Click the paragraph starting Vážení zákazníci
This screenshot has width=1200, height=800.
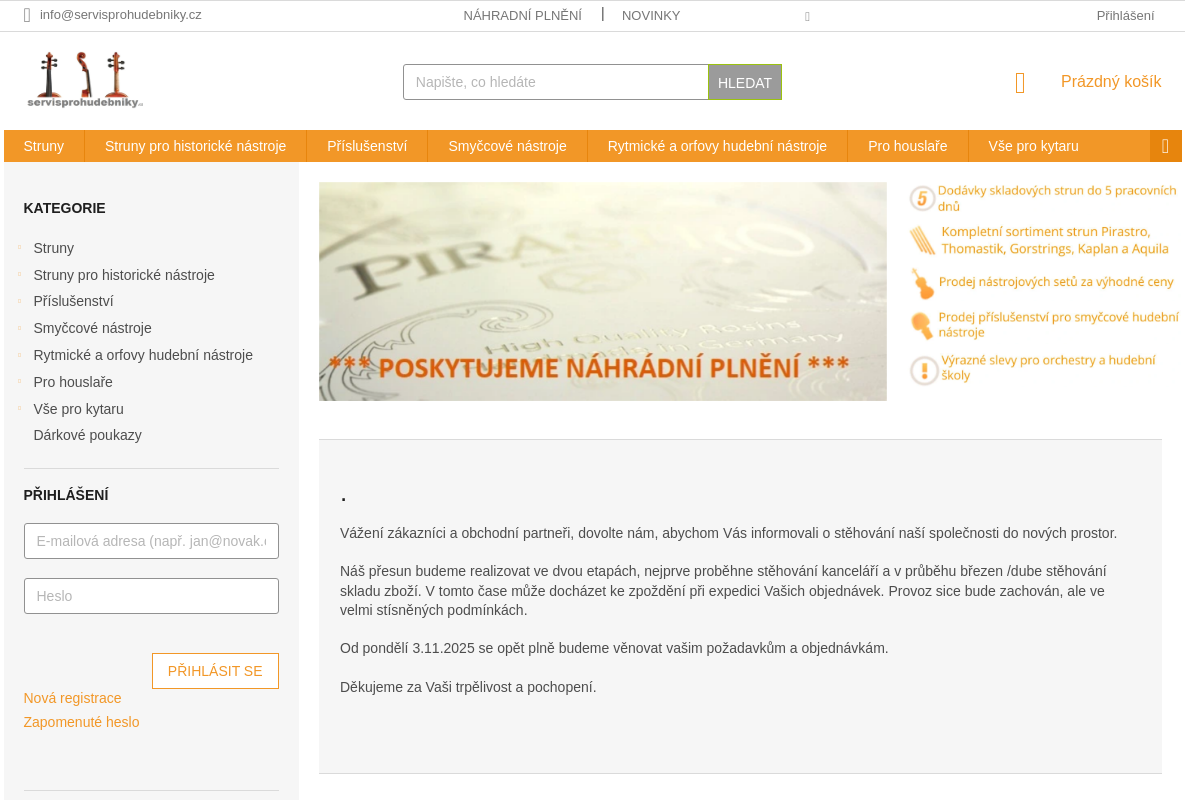pyautogui.click(x=728, y=533)
